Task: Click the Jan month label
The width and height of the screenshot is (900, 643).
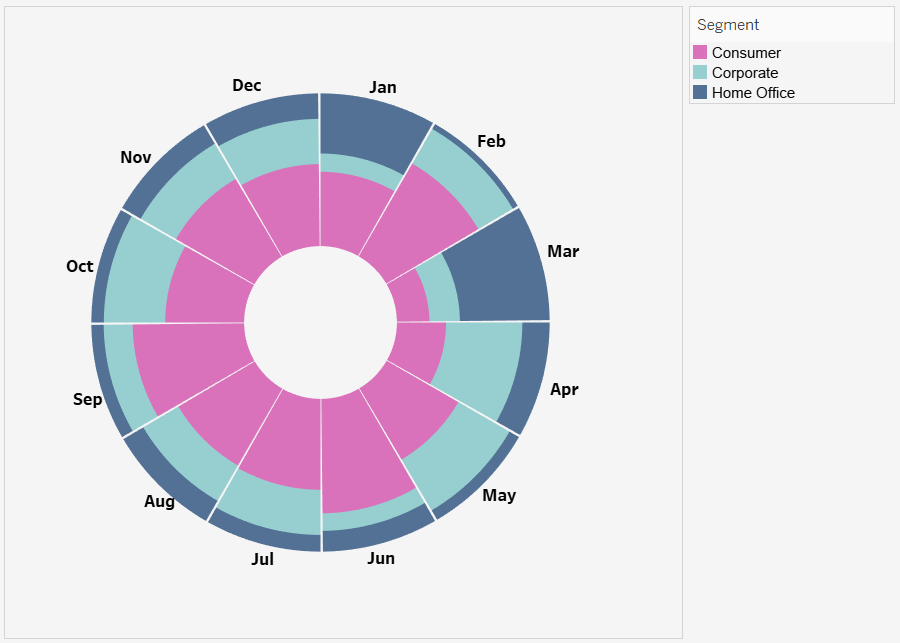Action: 383,87
